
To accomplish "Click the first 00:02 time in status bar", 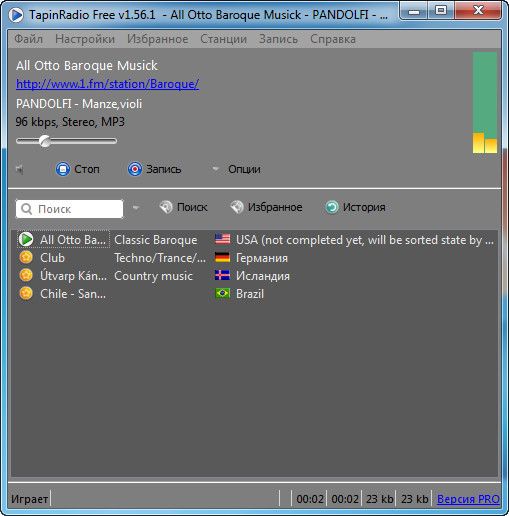I will 310,499.
